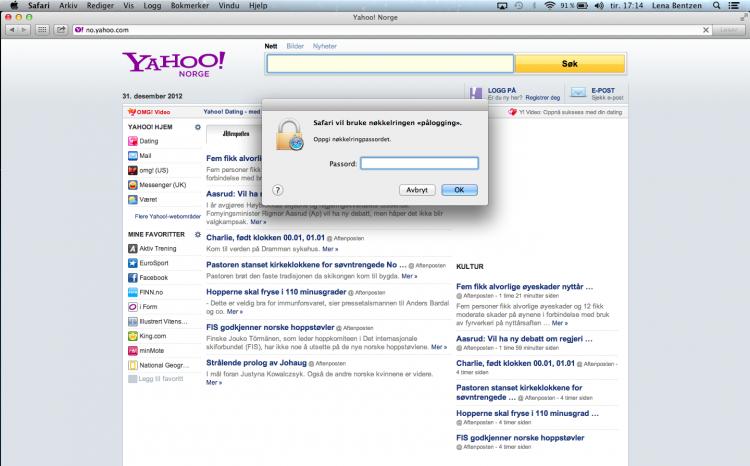
Task: Open the Registrer deg link
Action: (x=542, y=98)
